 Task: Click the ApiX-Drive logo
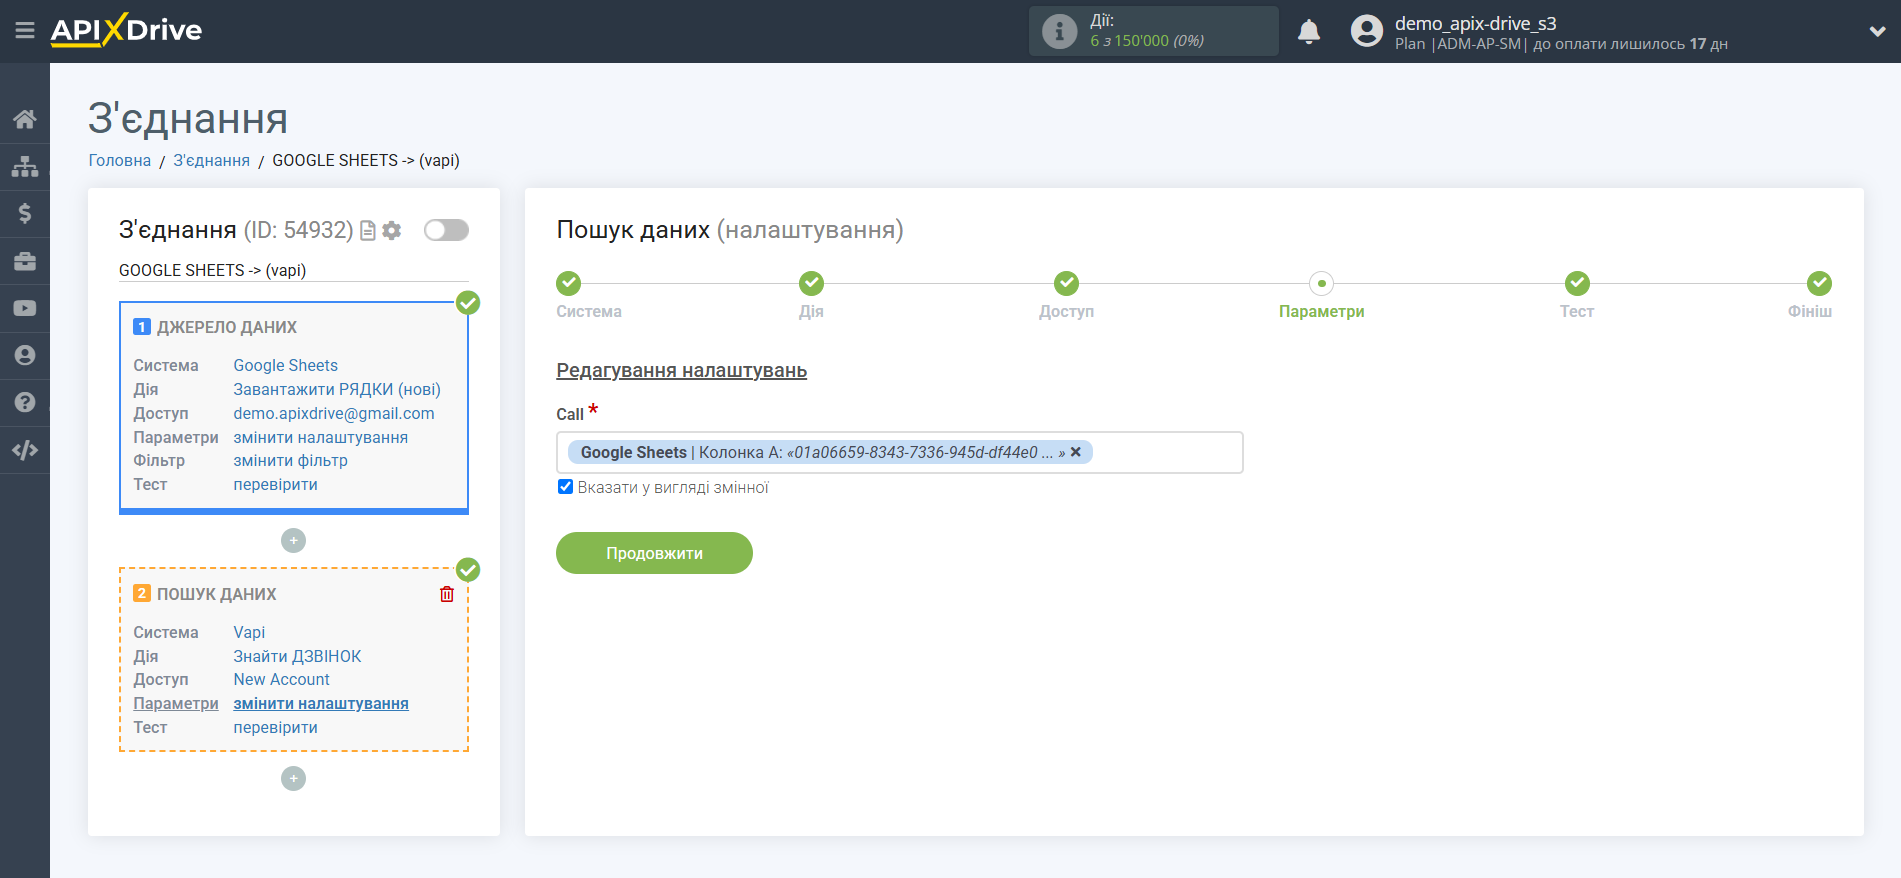point(126,30)
